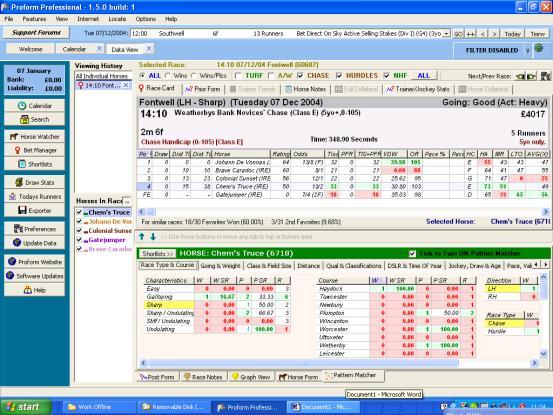The width and height of the screenshot is (553, 415).
Task: Click the Support Forums button
Action: coord(36,32)
